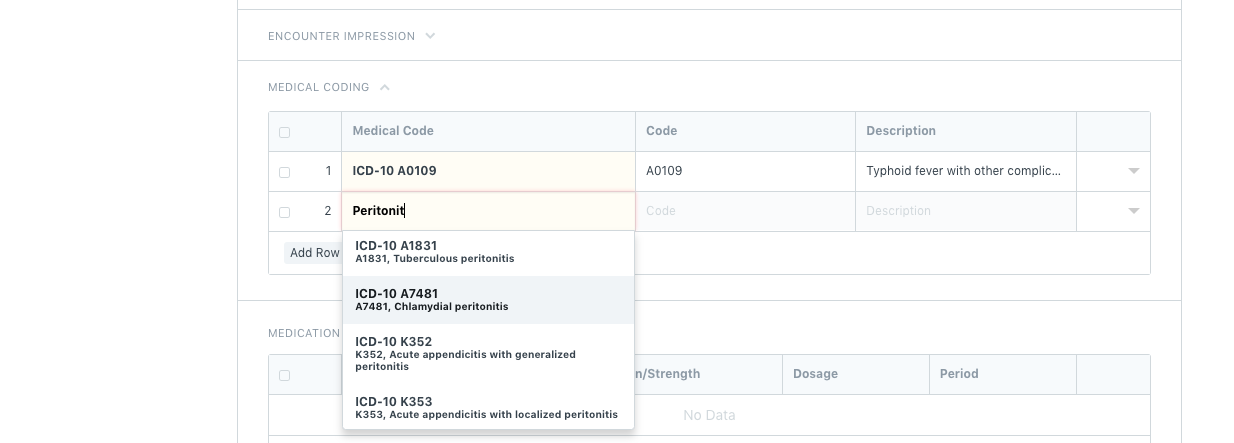
Task: Focus the Peritonit medical code input
Action: point(488,211)
